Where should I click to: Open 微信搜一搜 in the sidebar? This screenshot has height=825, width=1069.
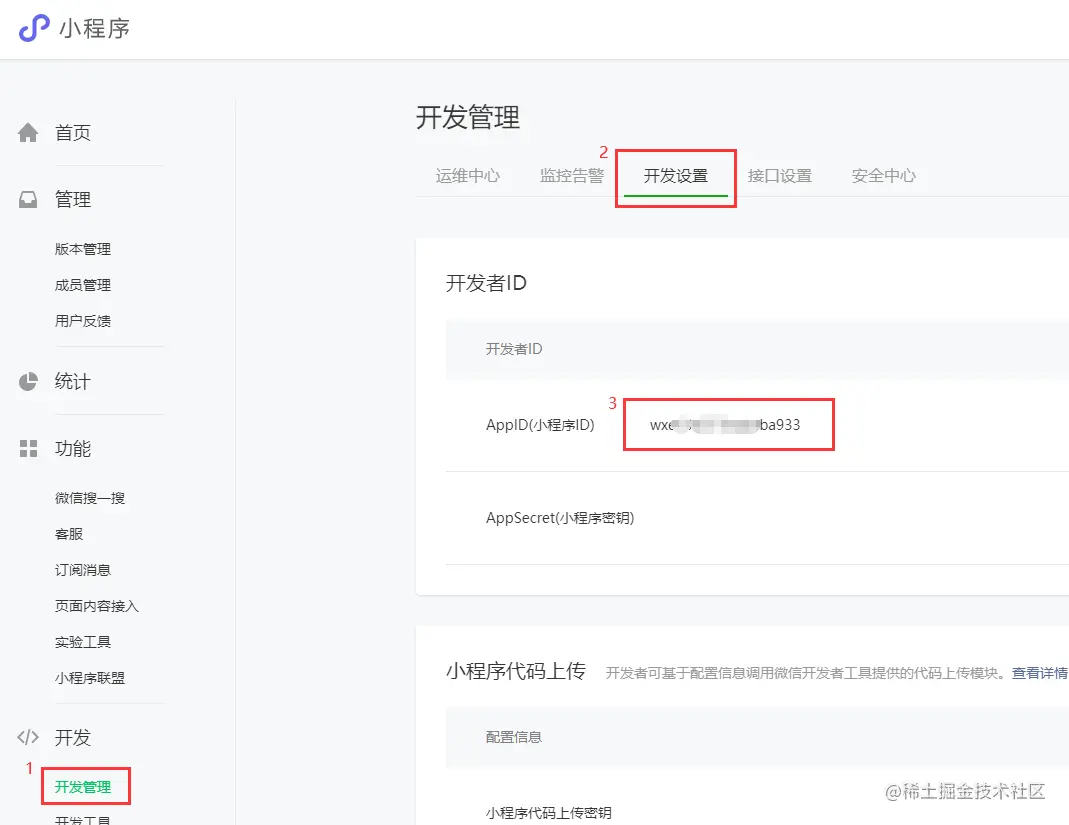point(90,498)
